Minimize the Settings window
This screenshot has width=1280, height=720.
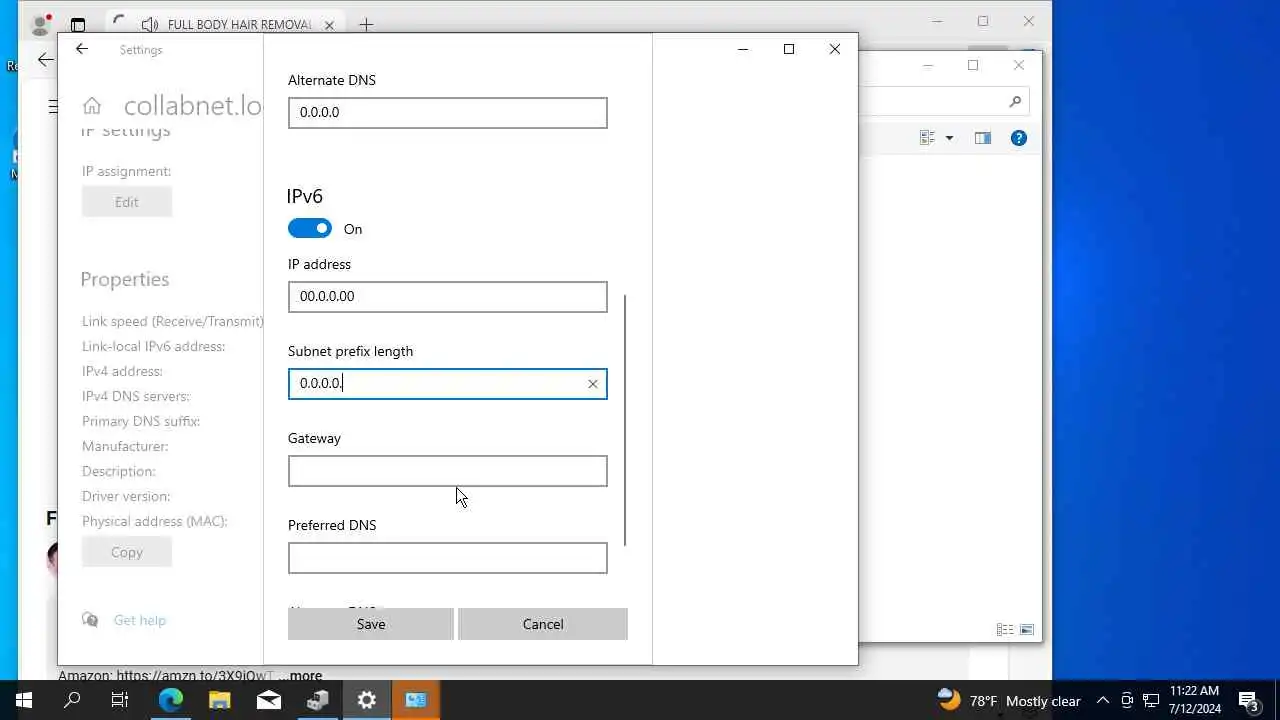click(x=743, y=49)
